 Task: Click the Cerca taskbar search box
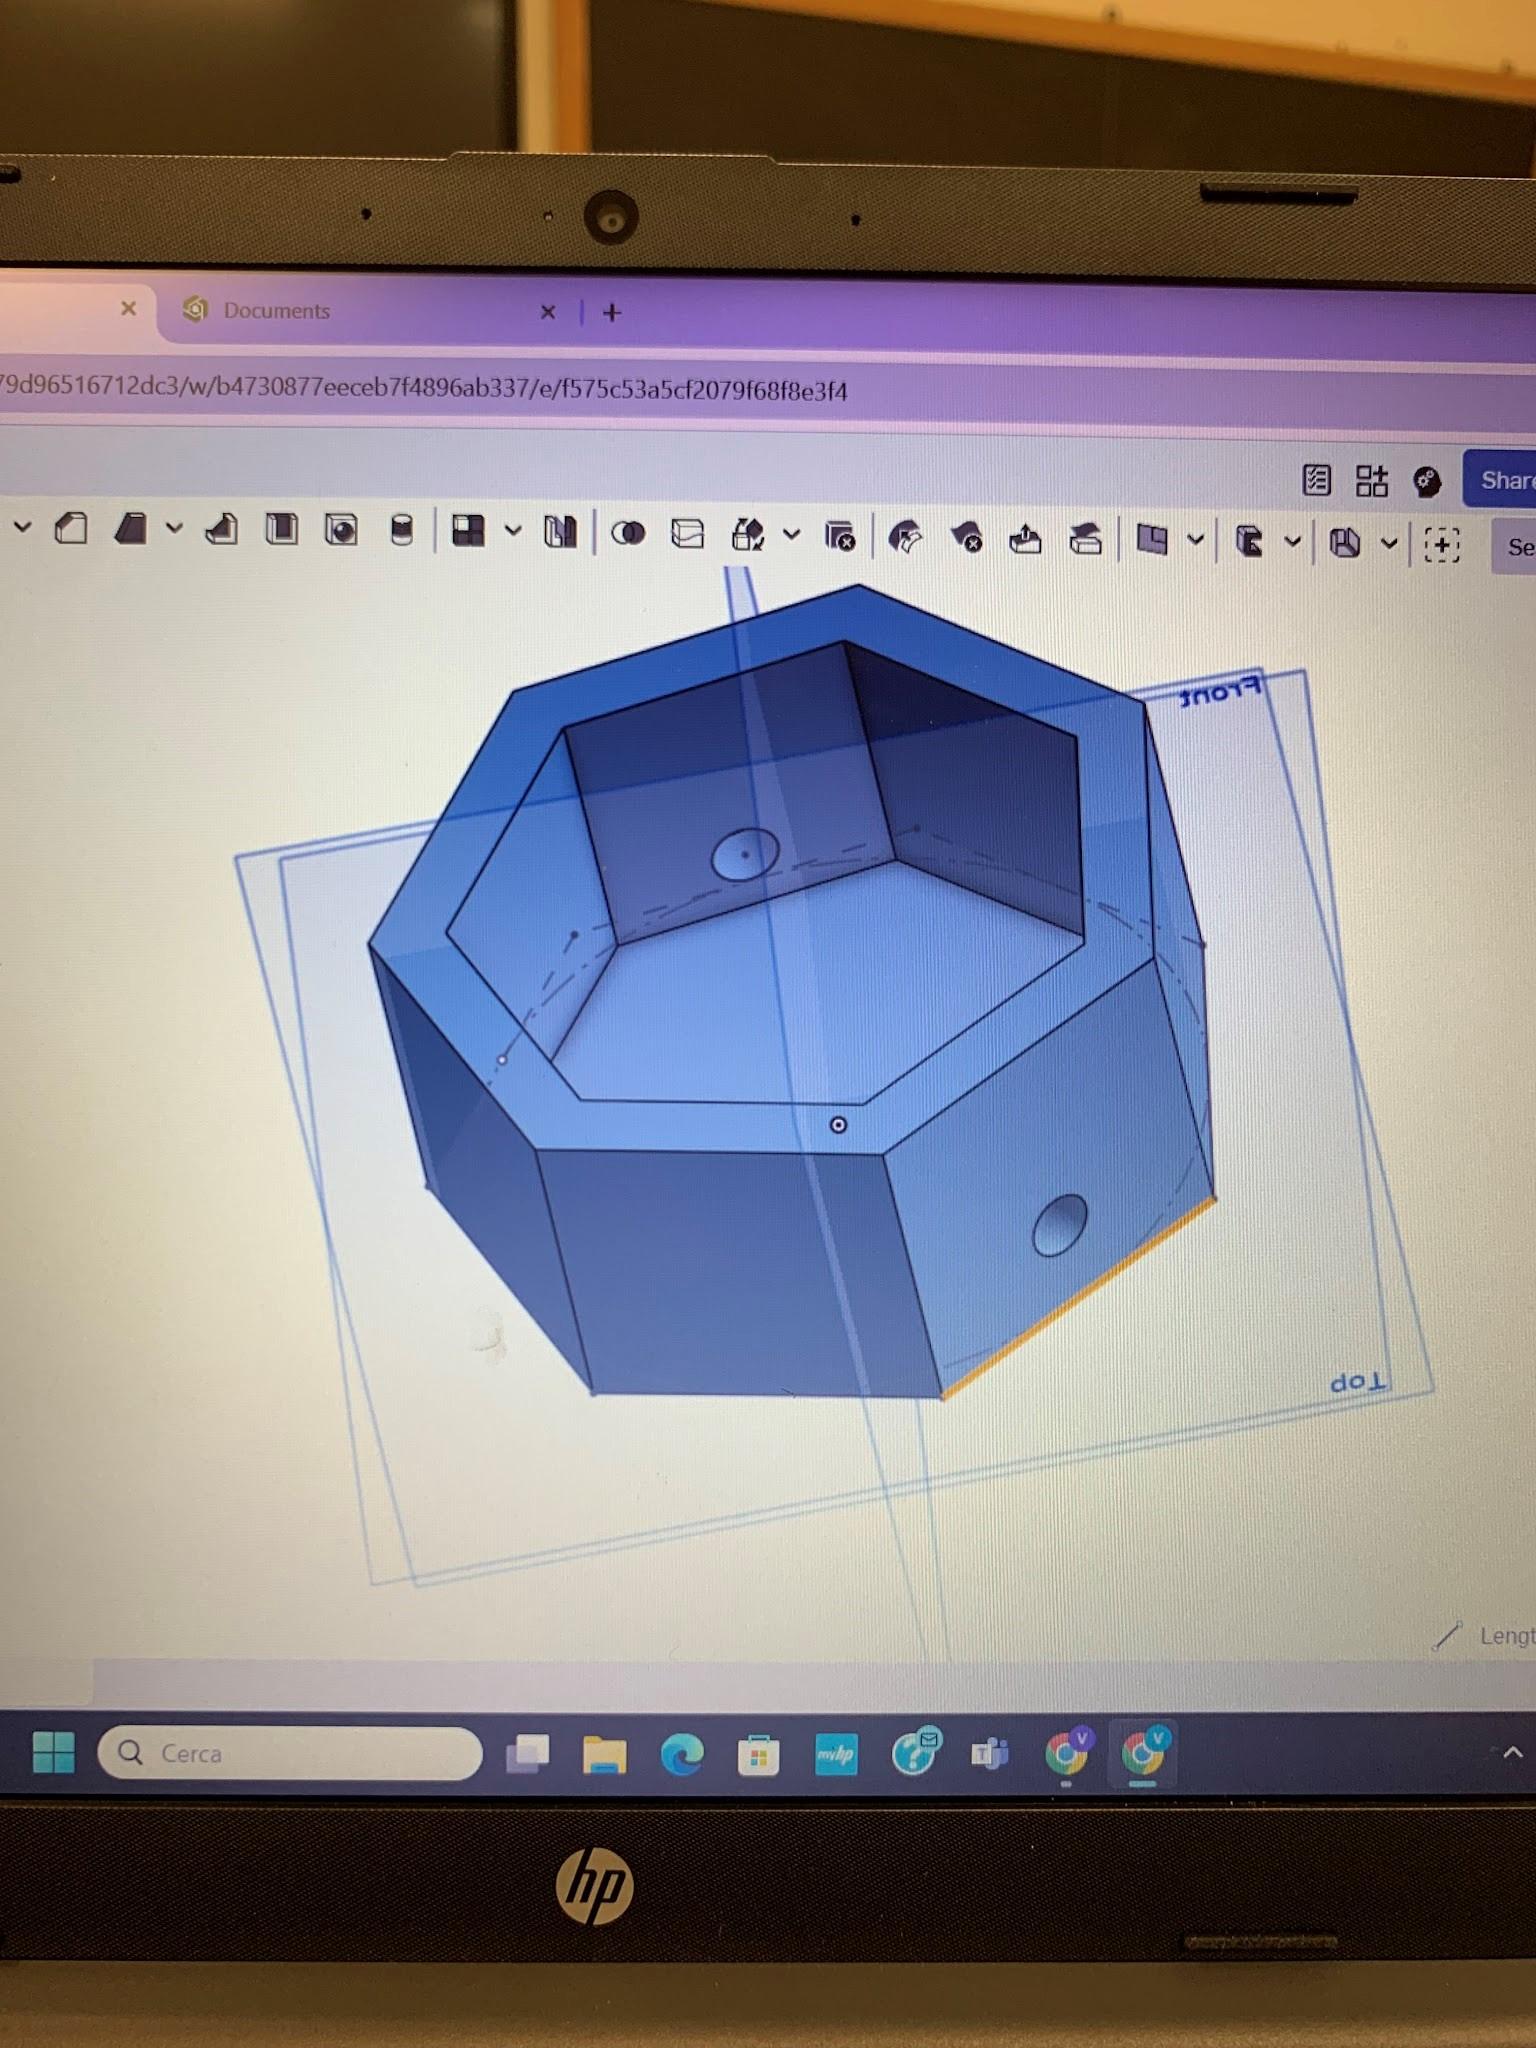pyautogui.click(x=290, y=1753)
